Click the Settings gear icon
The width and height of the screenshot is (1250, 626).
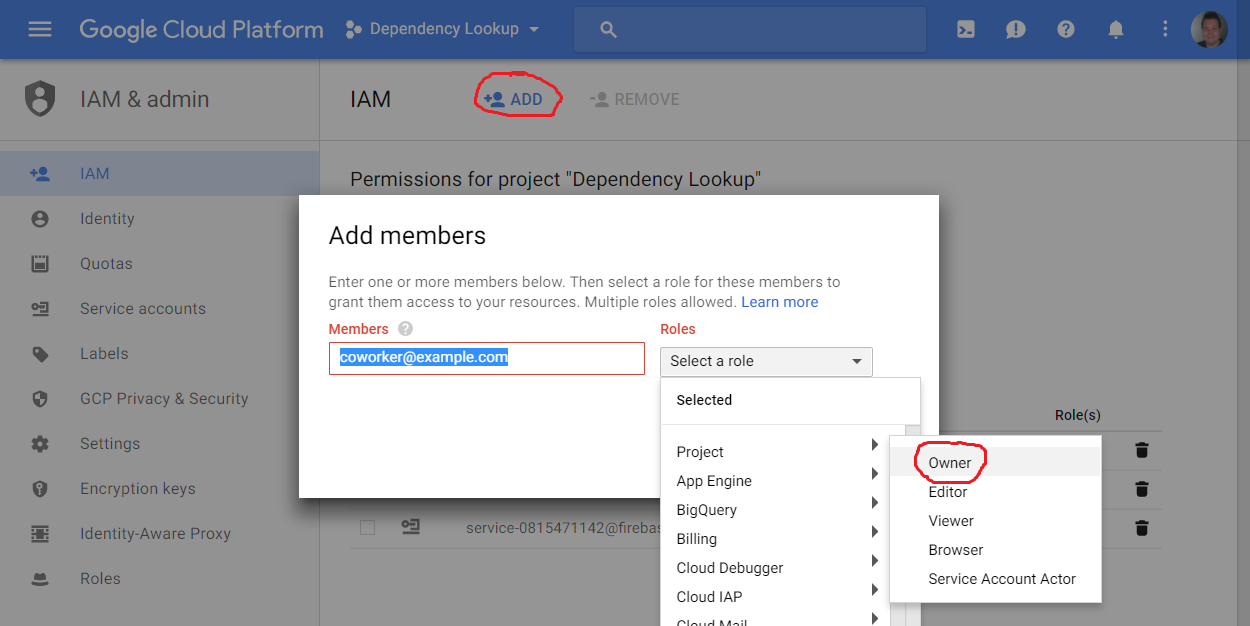40,444
